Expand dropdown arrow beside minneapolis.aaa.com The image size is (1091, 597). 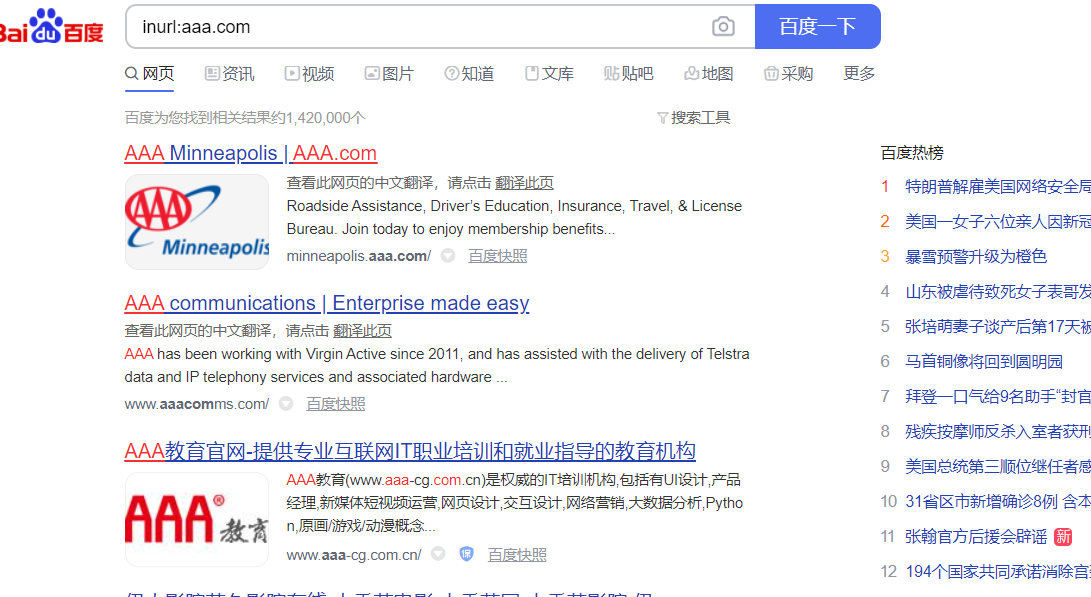click(x=448, y=256)
